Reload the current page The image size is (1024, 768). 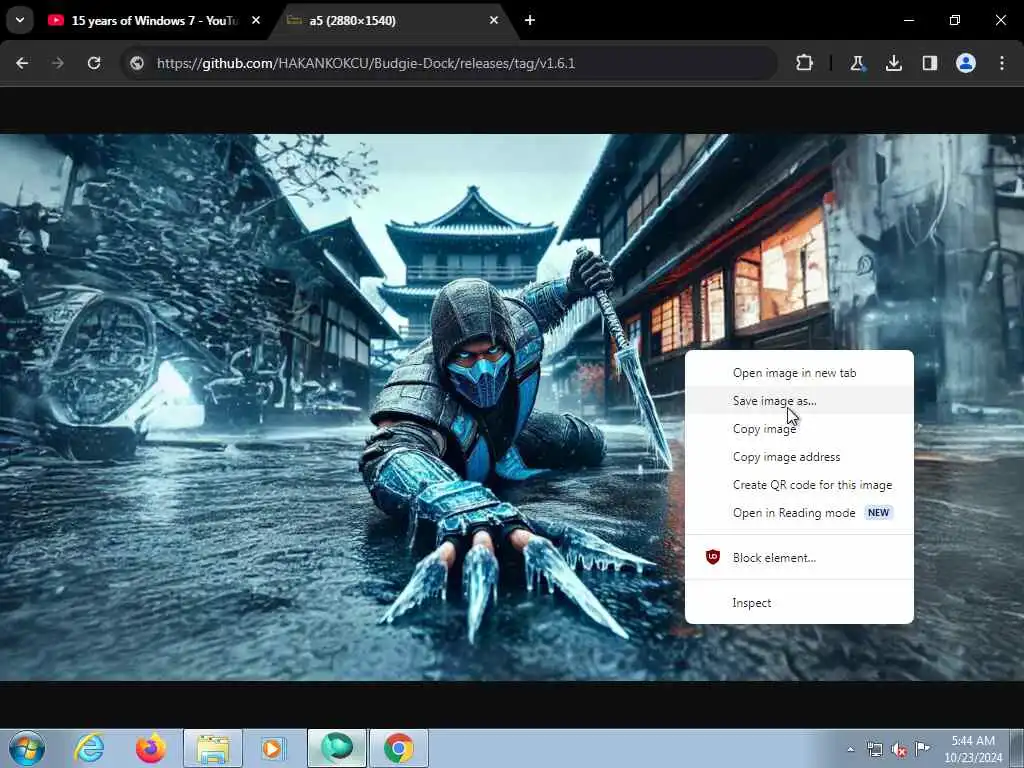(x=94, y=63)
